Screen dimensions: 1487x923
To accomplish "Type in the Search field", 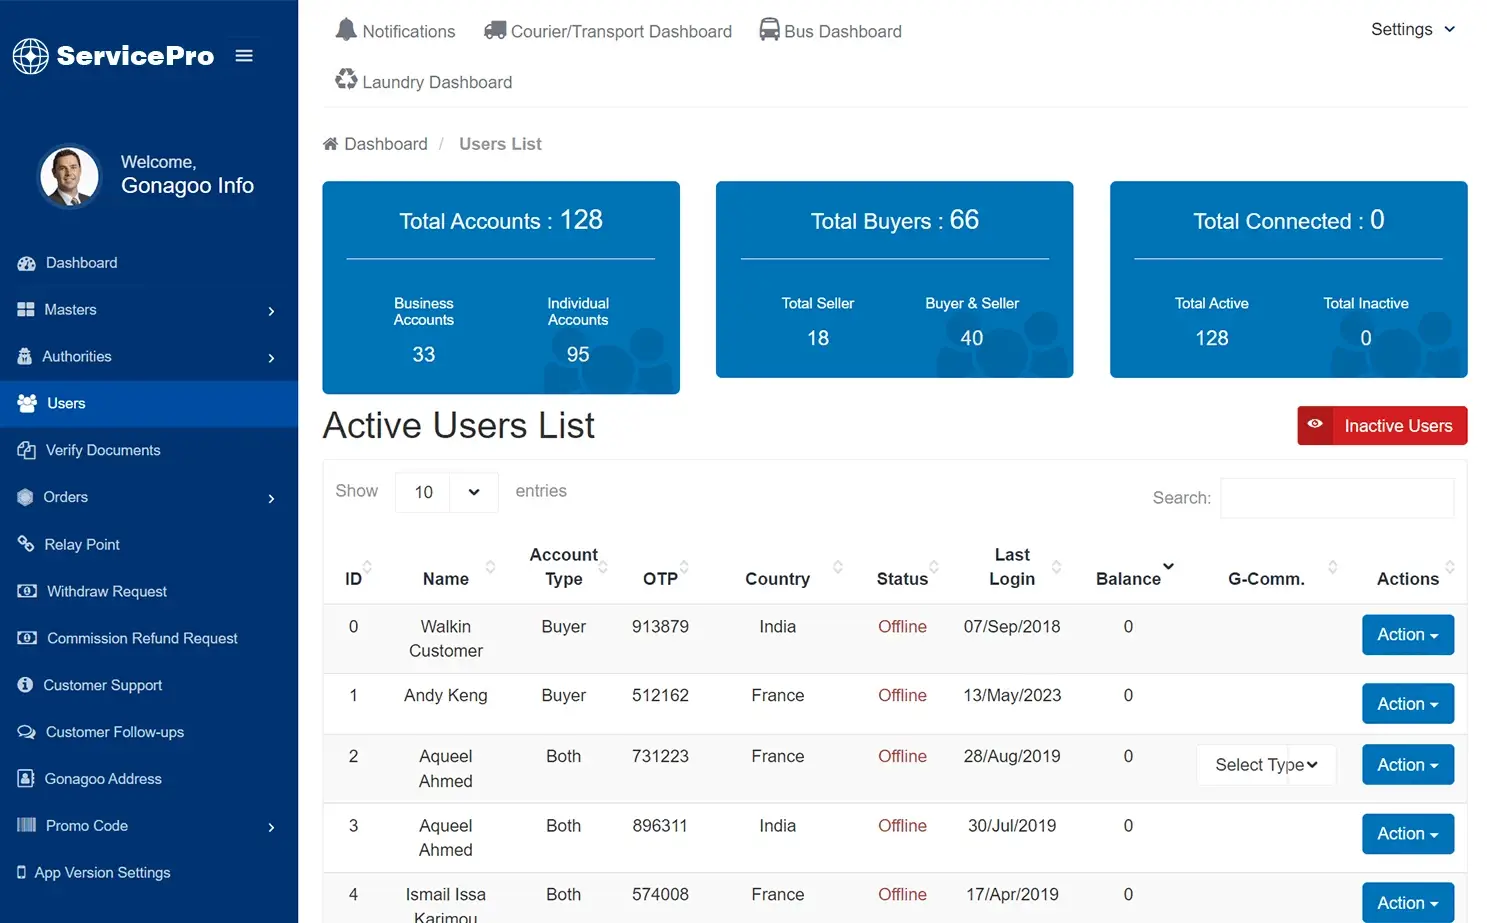I will pos(1337,497).
